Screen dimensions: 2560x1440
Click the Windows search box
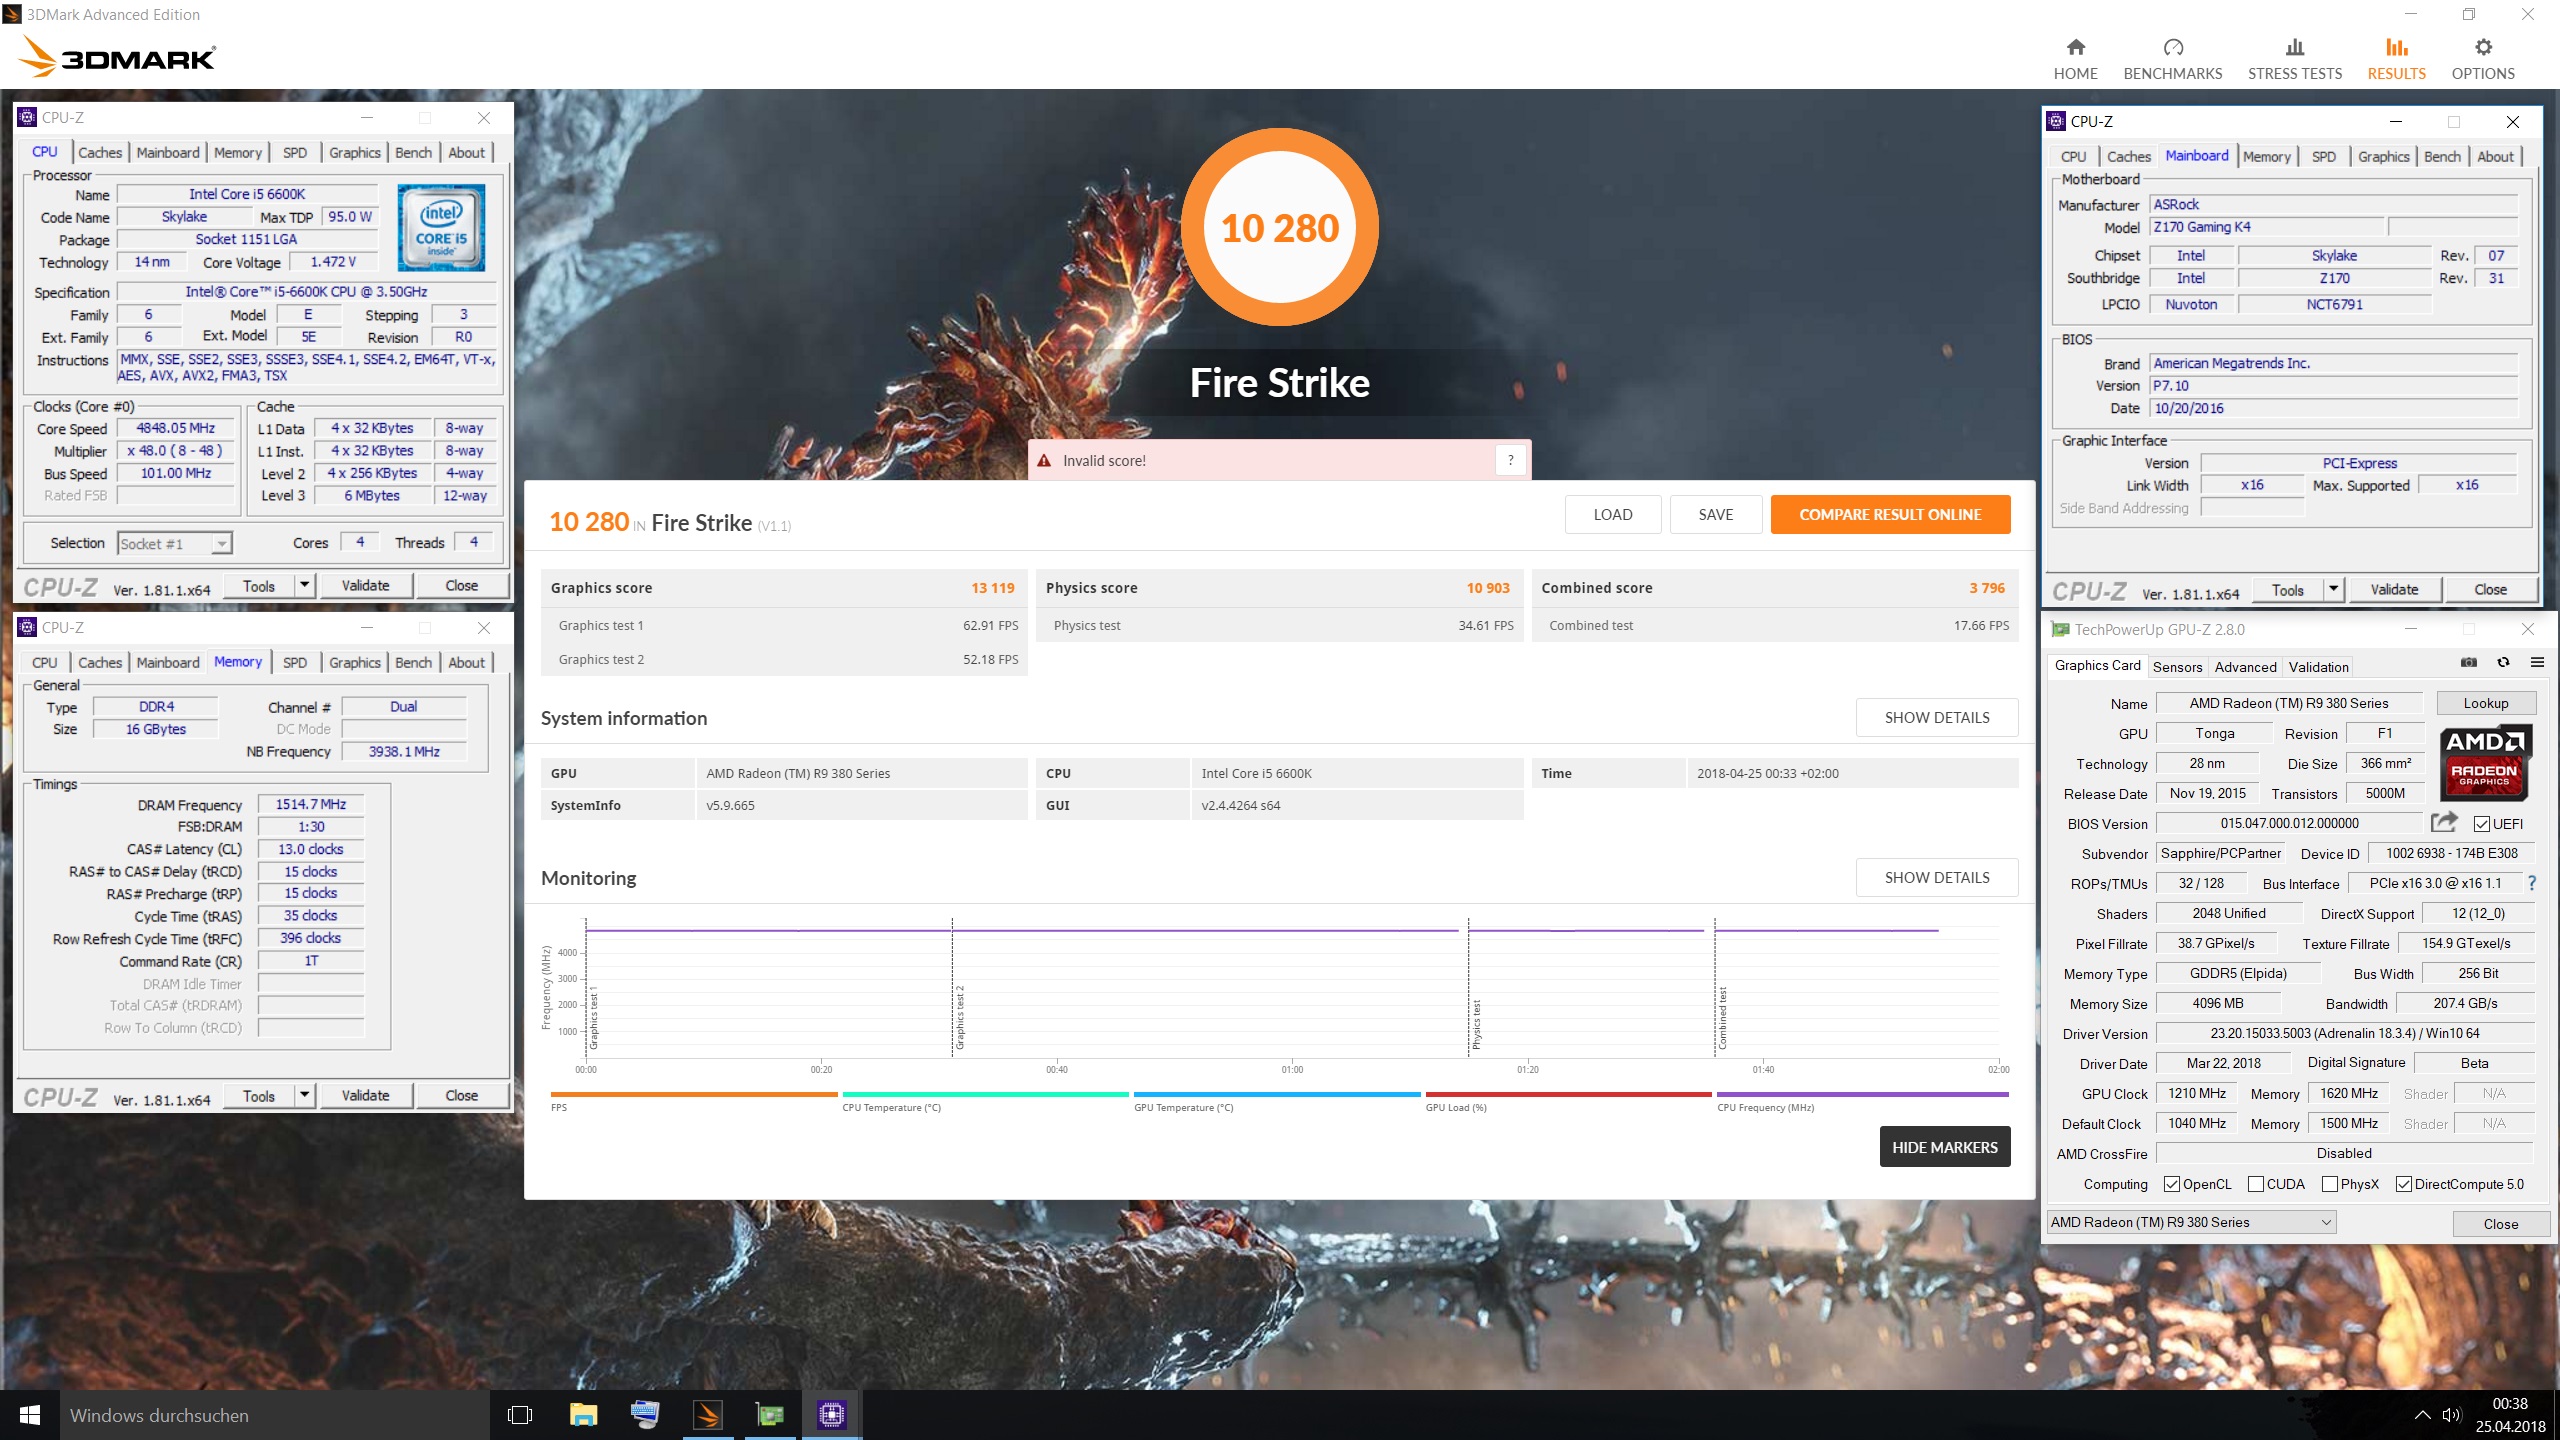[x=275, y=1415]
